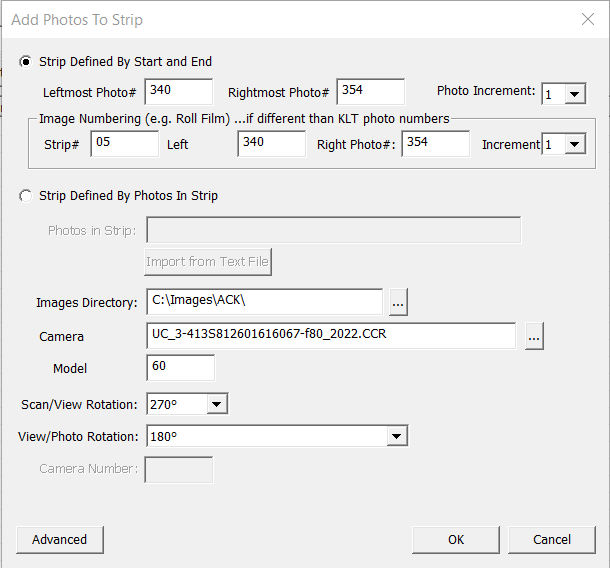Confirm with the OK button
Screen dimensions: 610x568
pos(456,540)
